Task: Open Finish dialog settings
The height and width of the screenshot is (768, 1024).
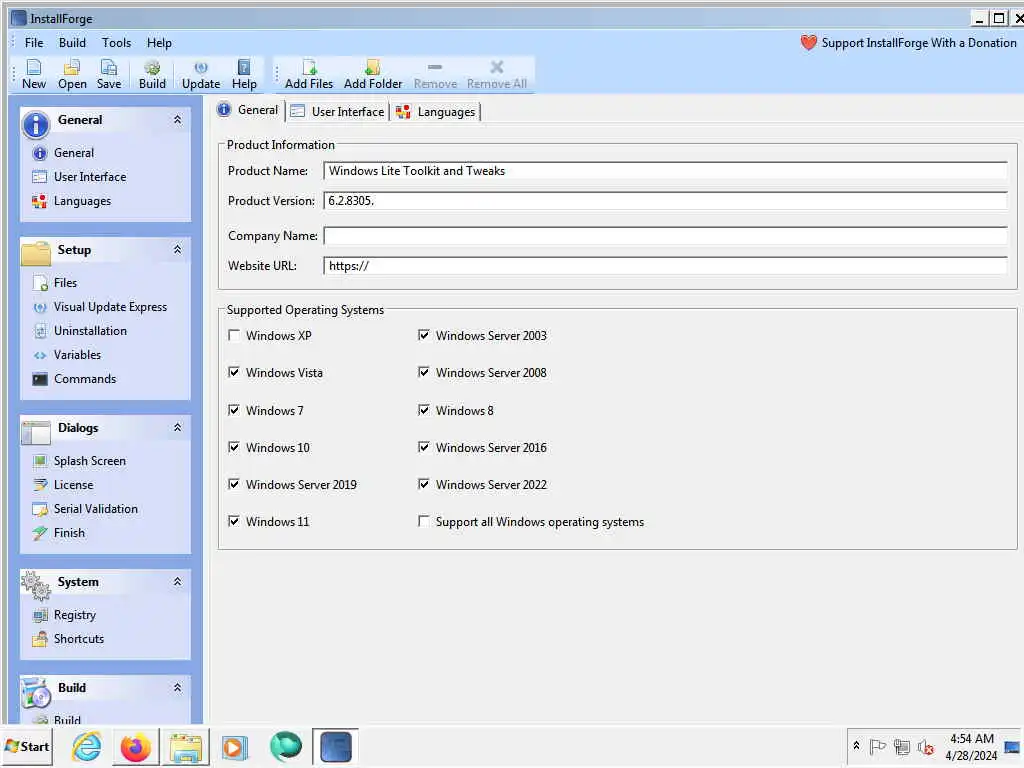Action: point(59,534)
